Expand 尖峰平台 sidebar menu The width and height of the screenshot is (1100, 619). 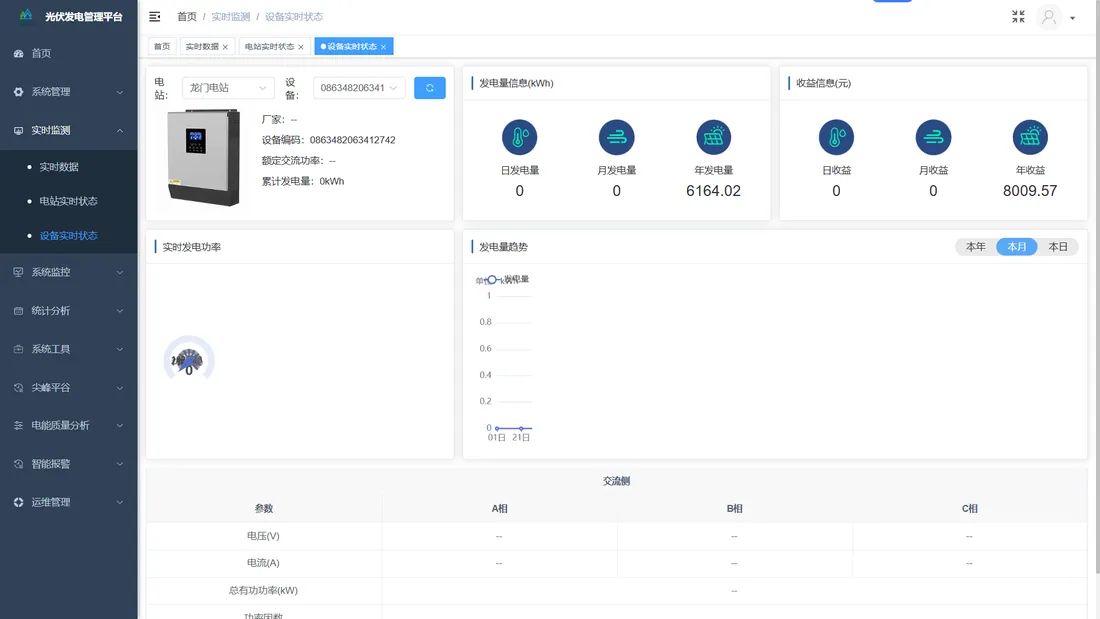point(69,387)
